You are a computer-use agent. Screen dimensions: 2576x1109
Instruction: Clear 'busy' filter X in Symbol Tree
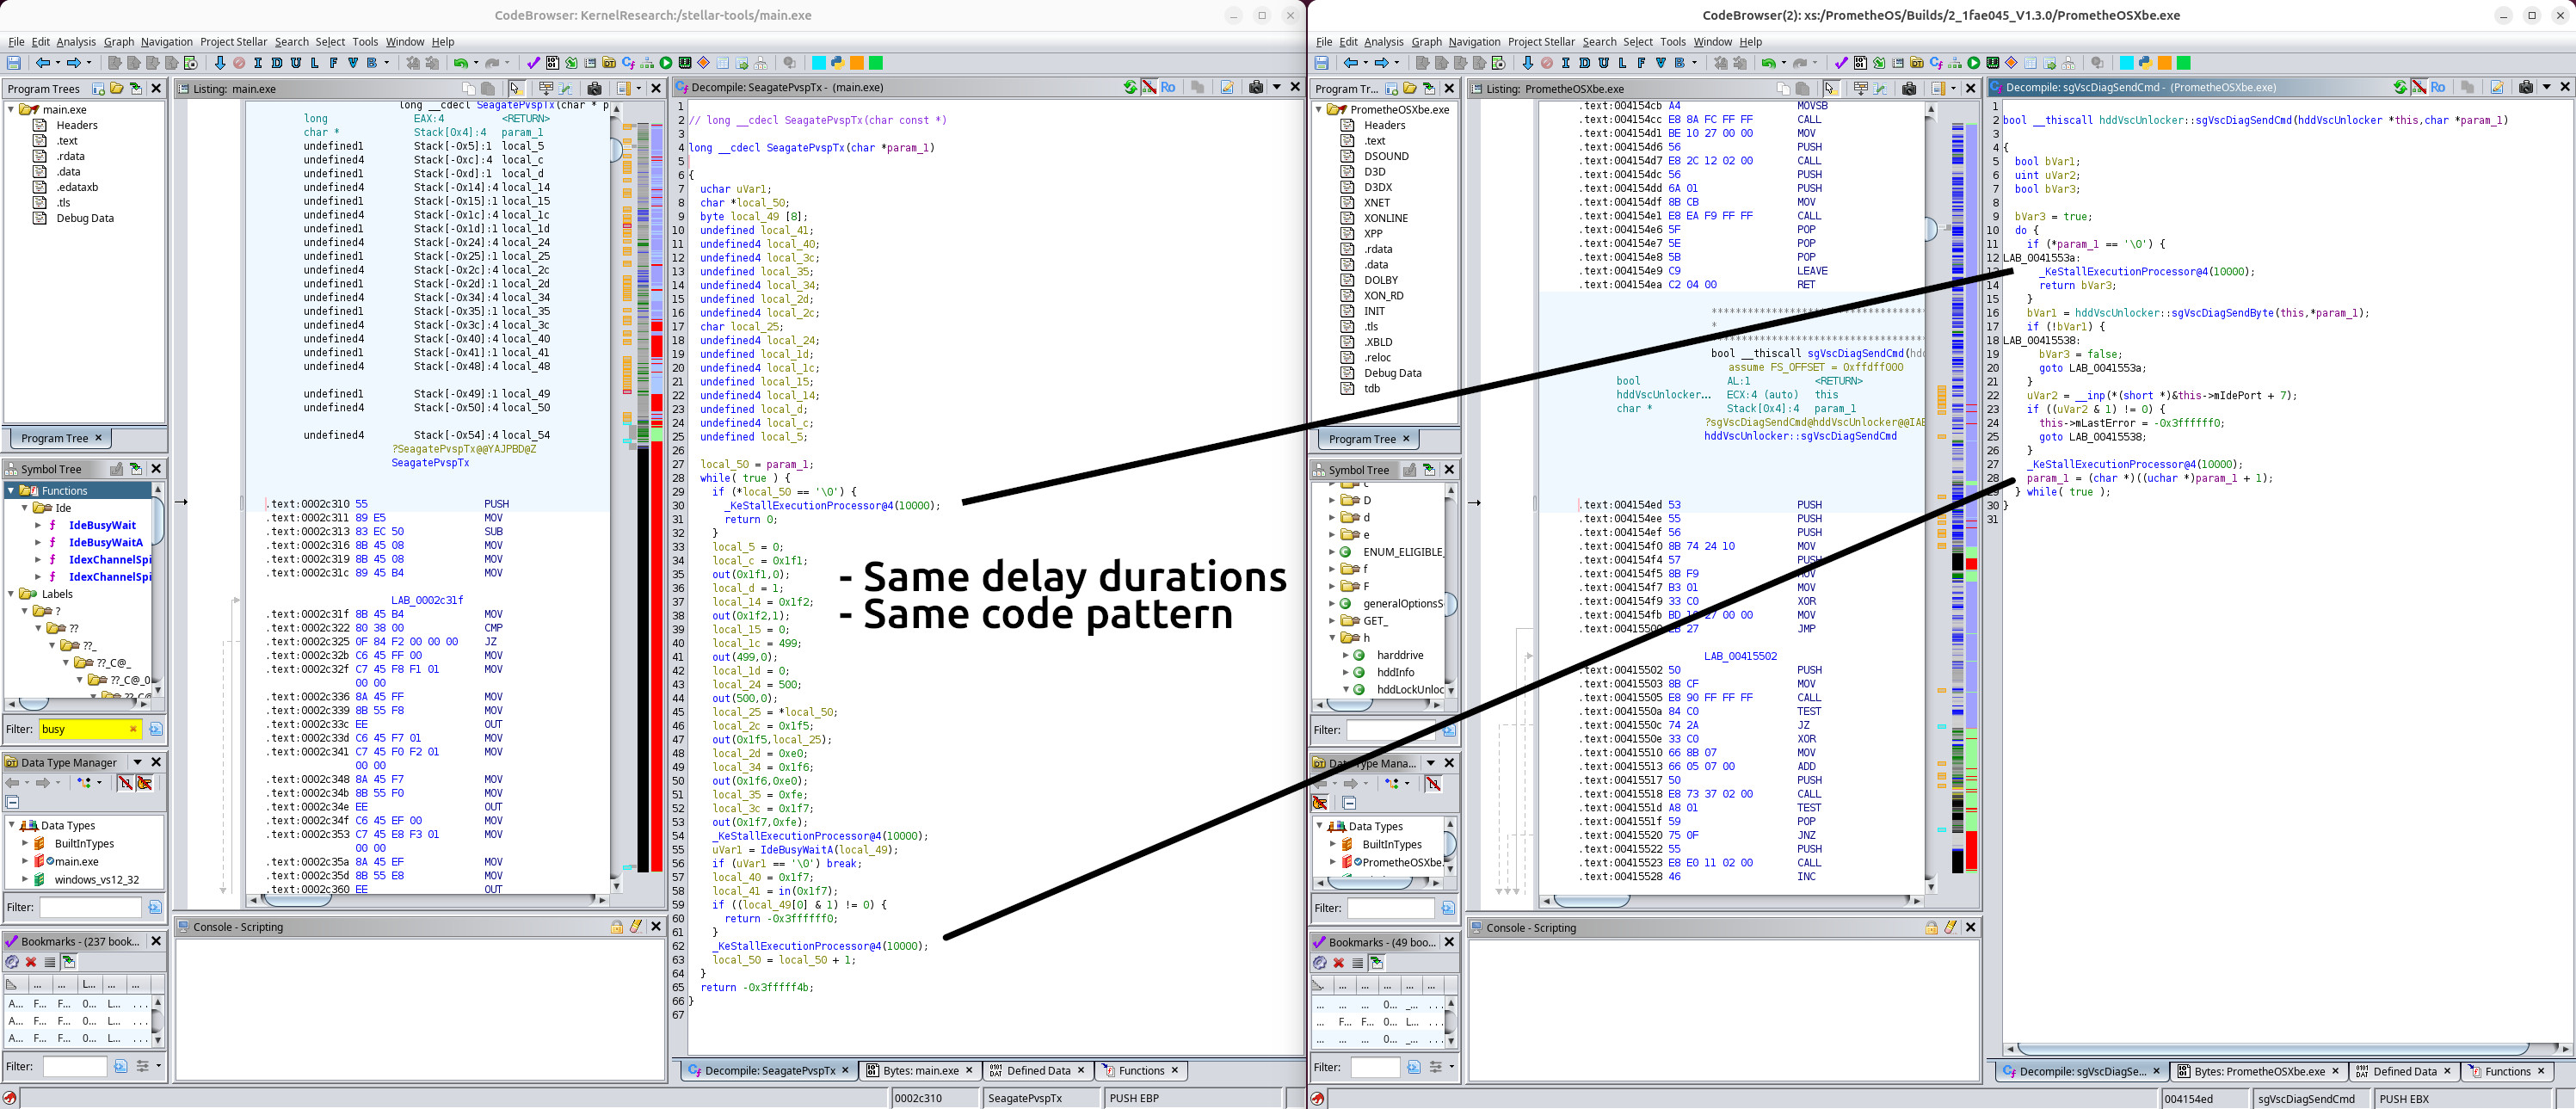(x=133, y=729)
